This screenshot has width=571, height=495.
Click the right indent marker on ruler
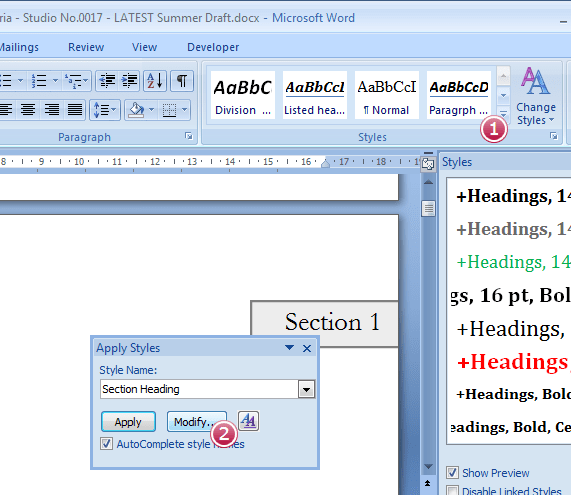(x=326, y=164)
